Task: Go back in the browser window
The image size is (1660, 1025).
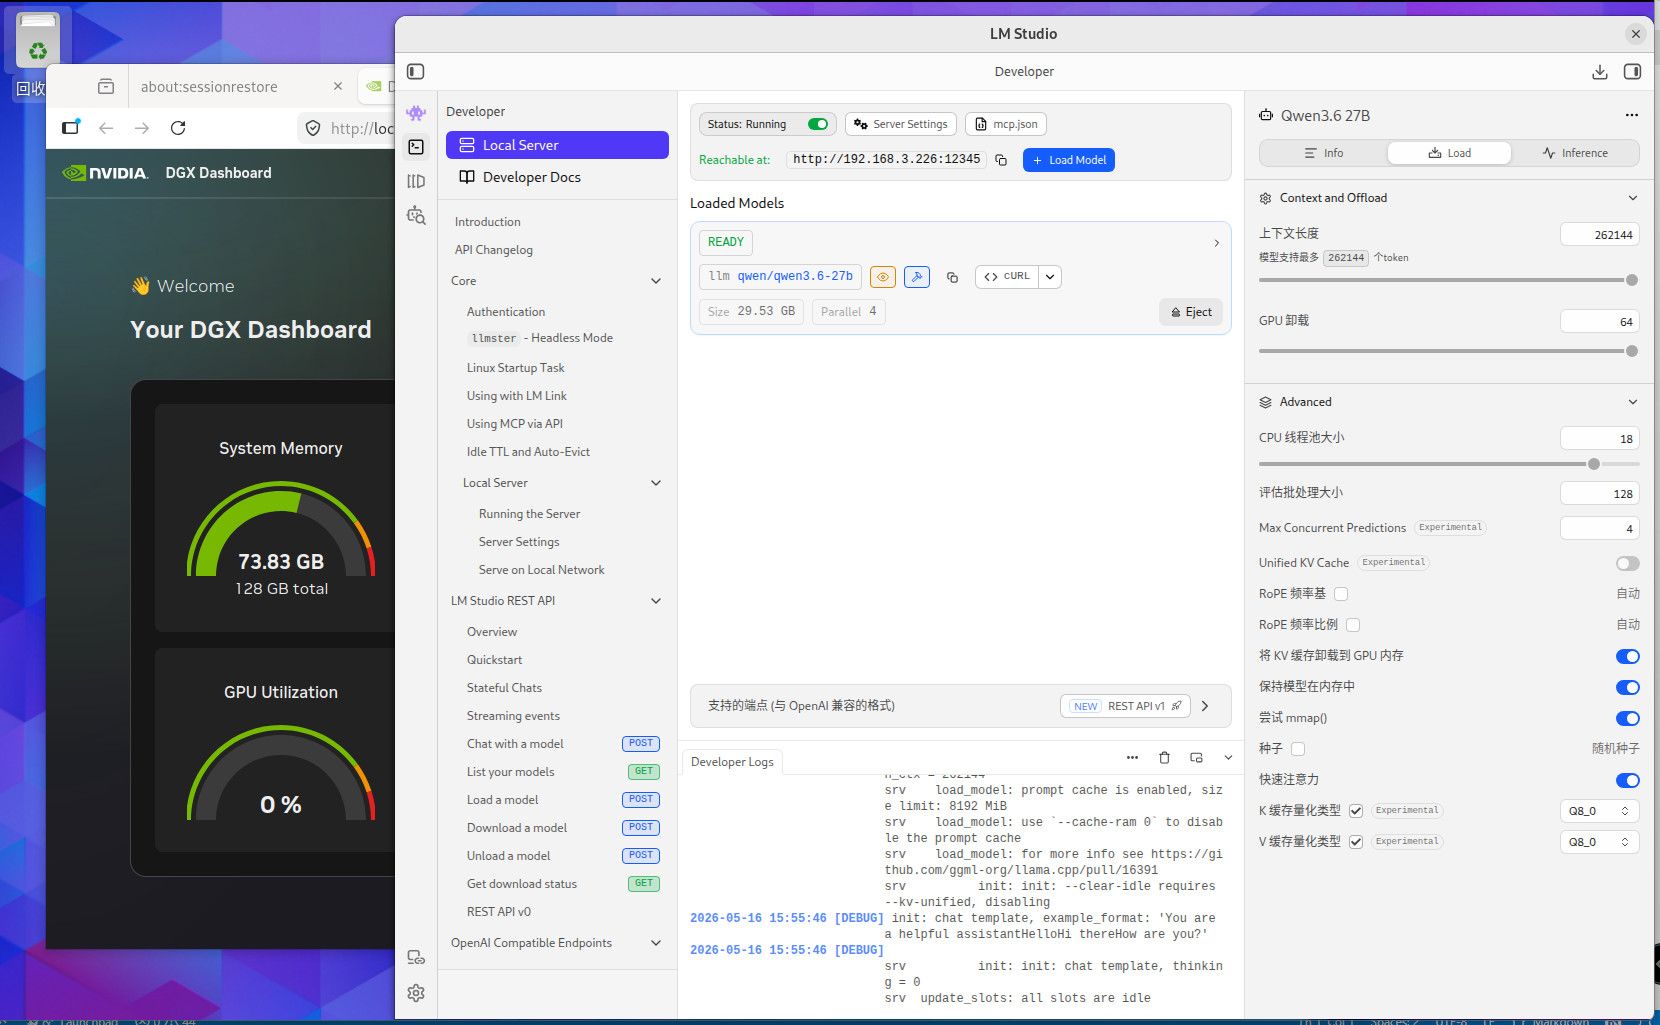Action: [x=106, y=128]
